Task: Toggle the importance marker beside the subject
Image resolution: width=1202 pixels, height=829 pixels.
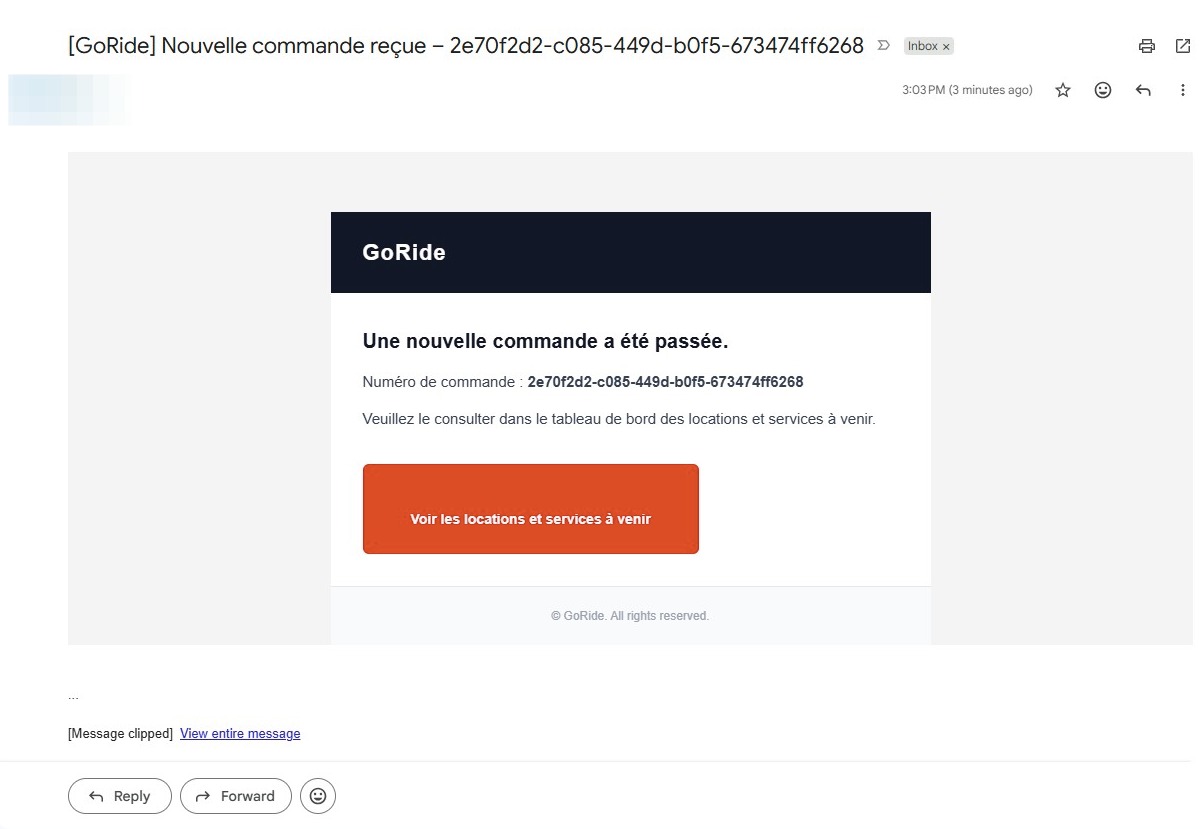Action: tap(883, 45)
